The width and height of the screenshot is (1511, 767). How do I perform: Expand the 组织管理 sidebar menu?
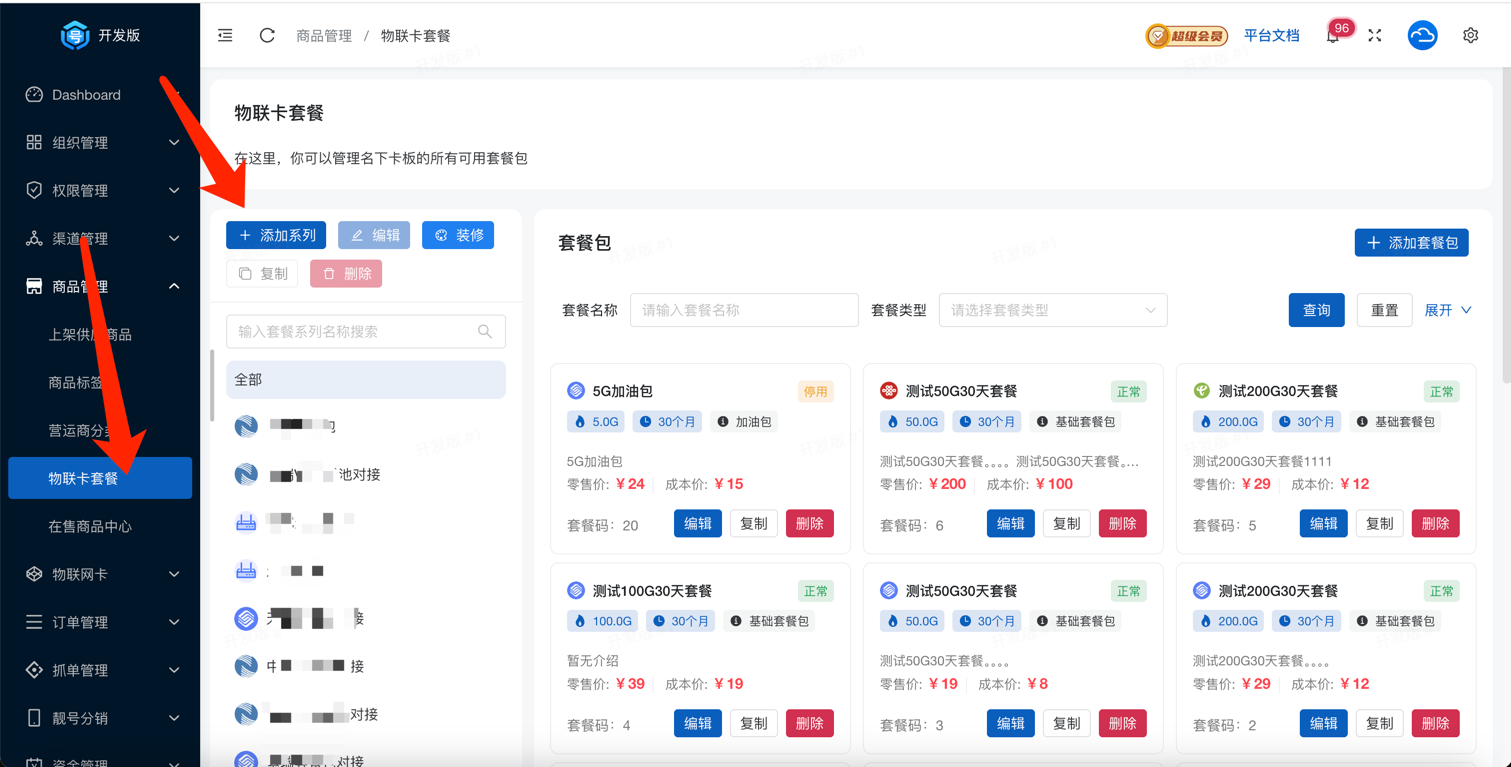[x=100, y=143]
